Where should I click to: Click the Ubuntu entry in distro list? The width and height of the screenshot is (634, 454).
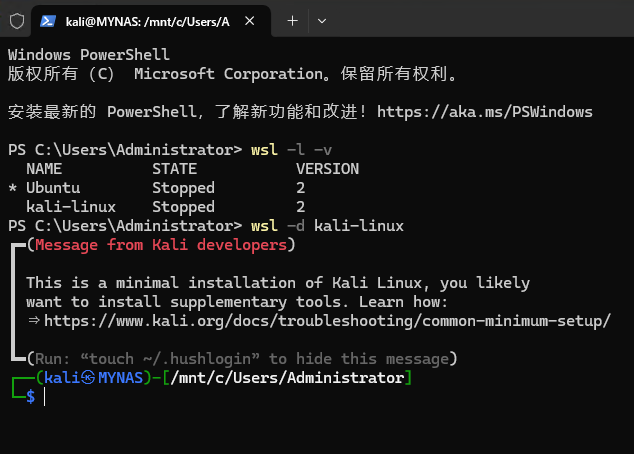pyautogui.click(x=53, y=188)
